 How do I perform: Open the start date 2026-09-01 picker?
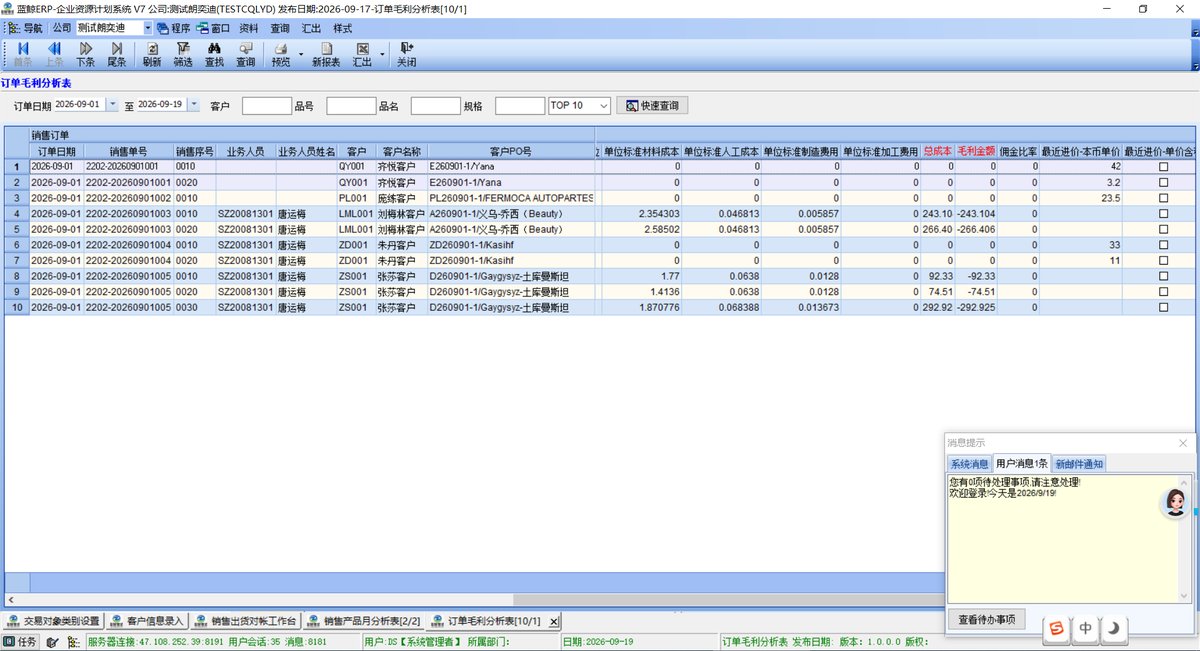(x=112, y=105)
